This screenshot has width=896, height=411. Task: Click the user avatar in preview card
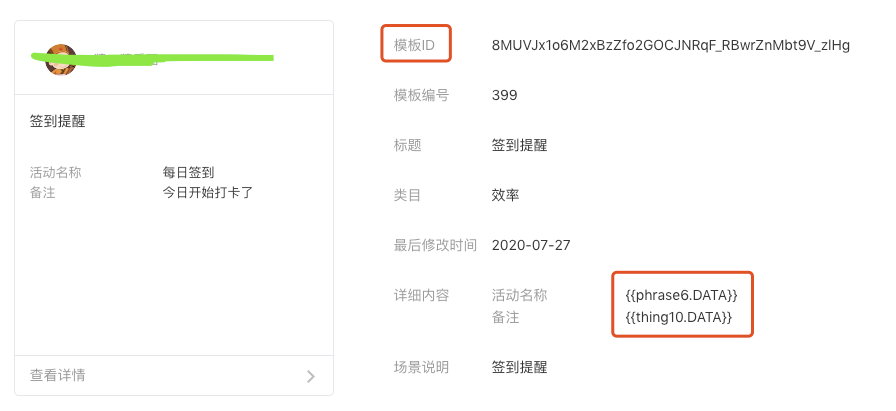point(61,59)
